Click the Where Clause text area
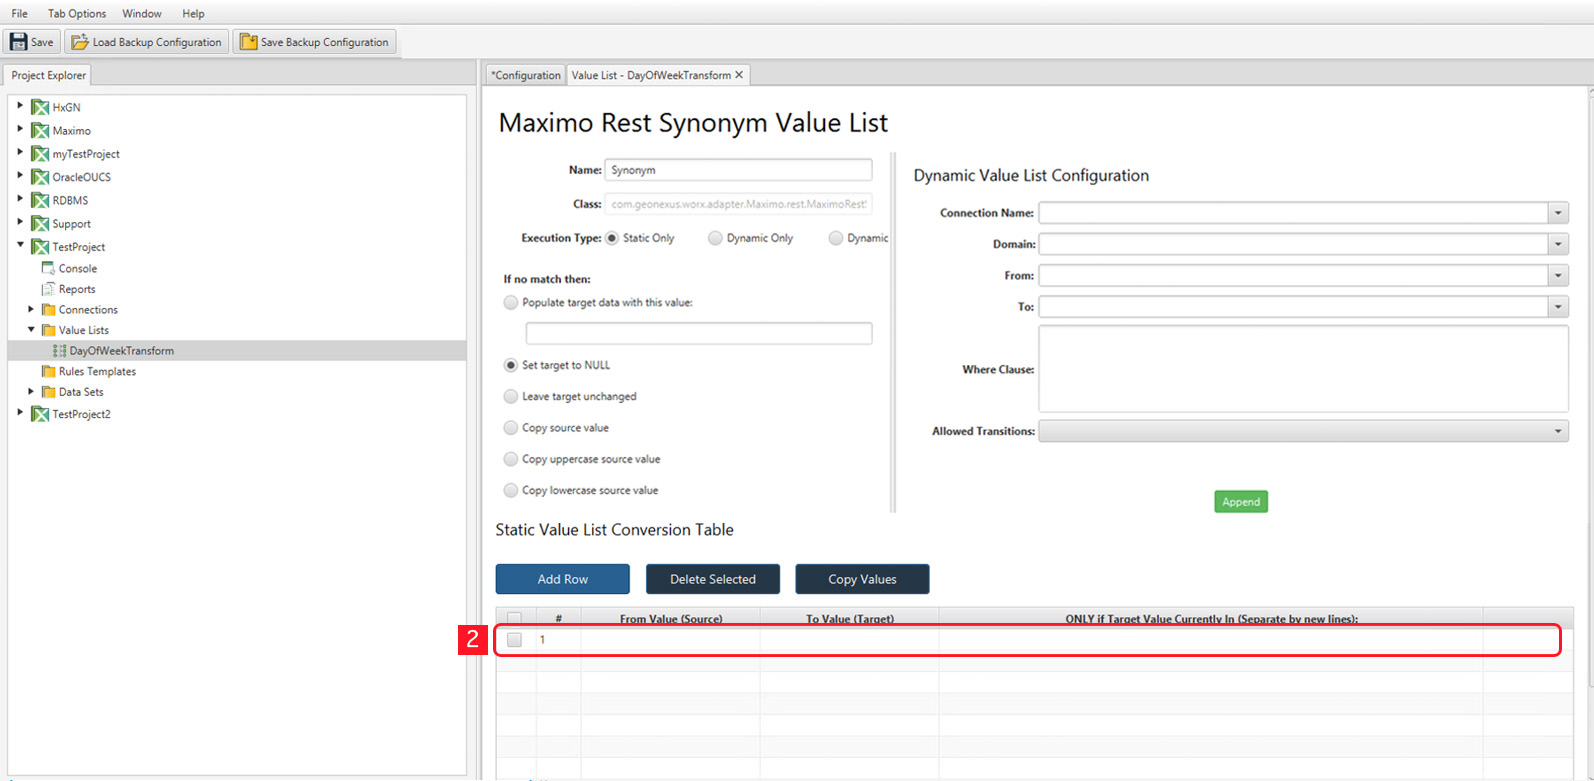Viewport: 1594px width, 781px height. click(x=1303, y=369)
